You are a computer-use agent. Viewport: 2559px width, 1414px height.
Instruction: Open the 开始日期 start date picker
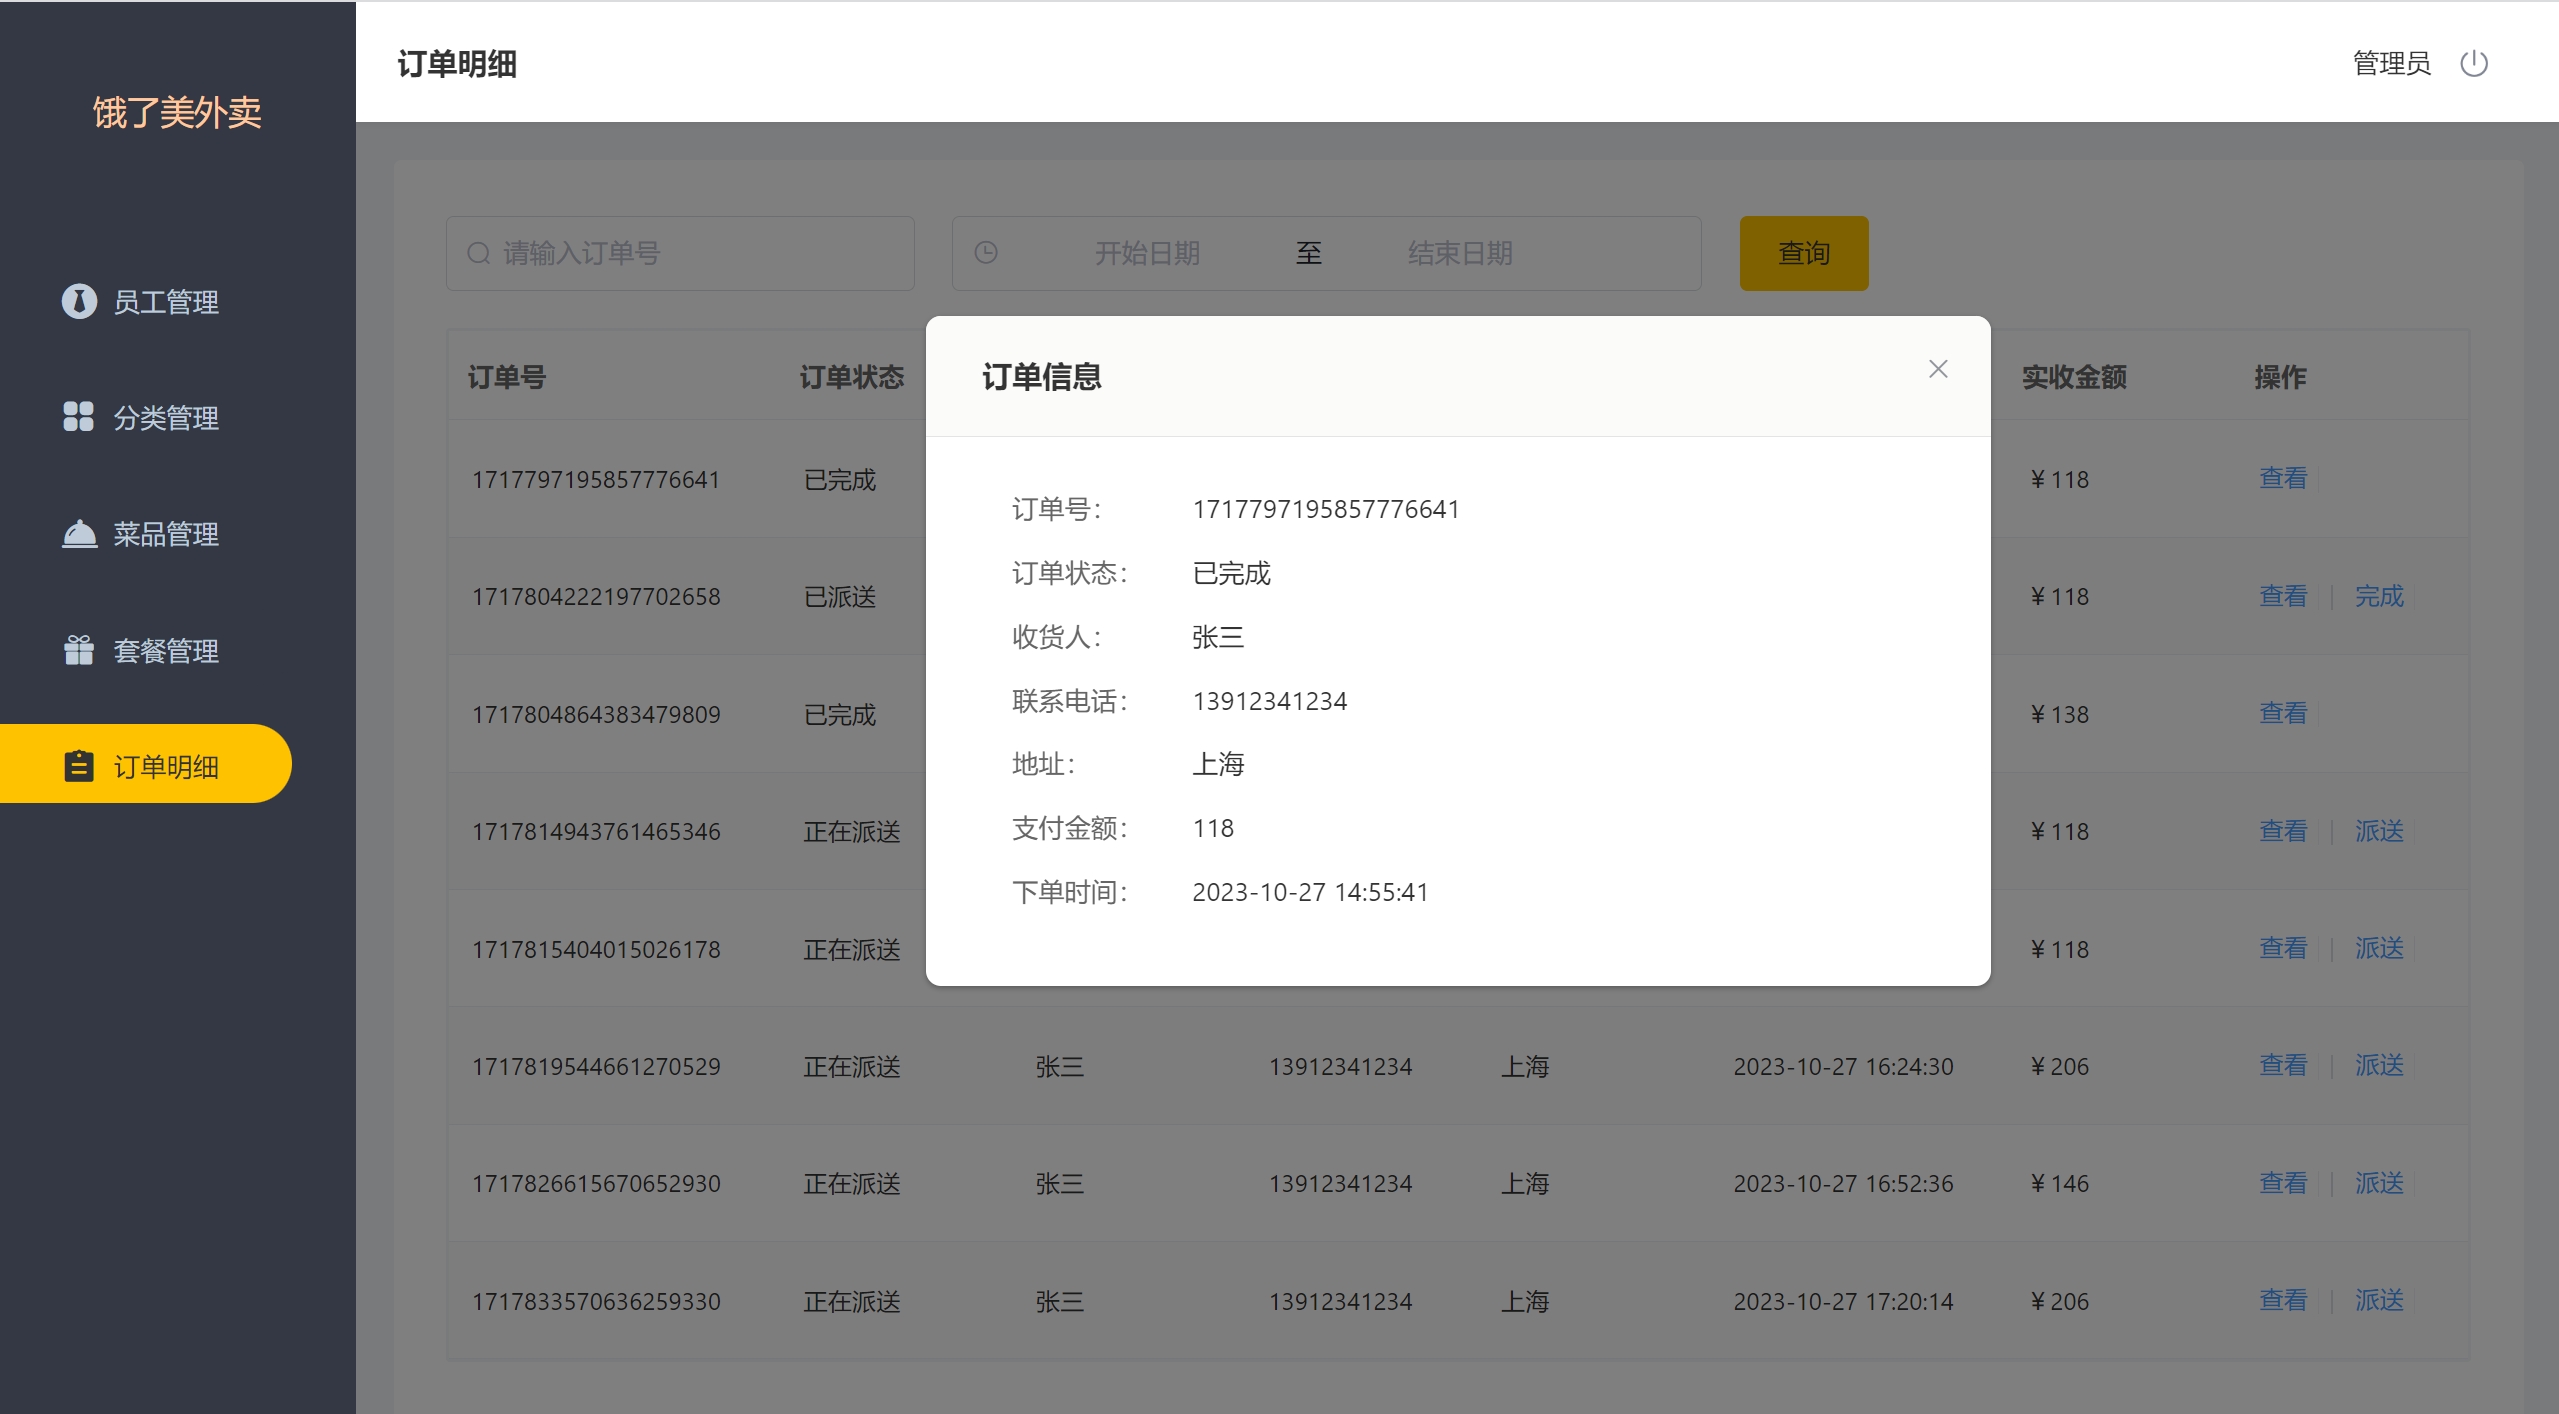(1147, 253)
